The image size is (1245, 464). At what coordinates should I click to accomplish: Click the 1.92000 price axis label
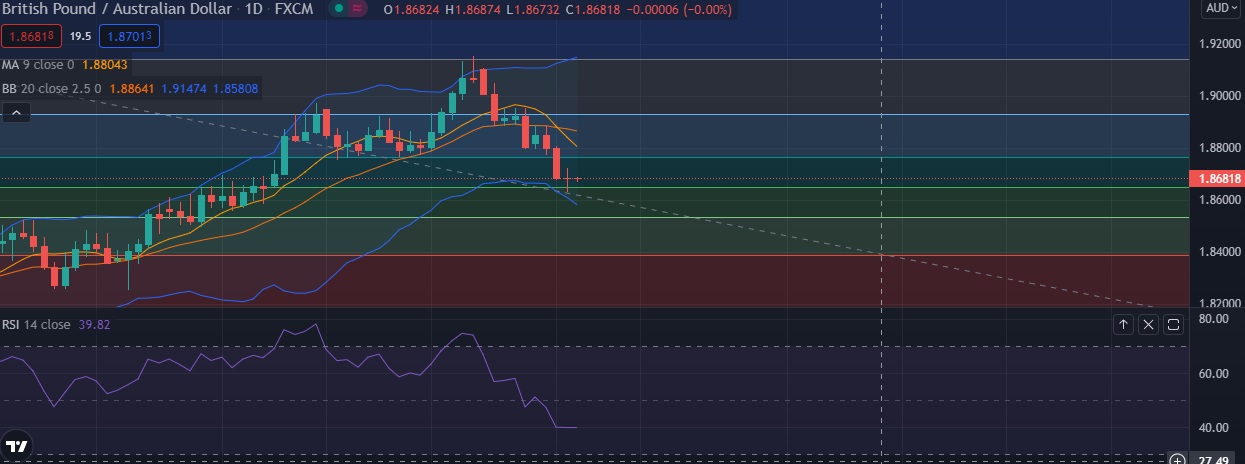click(1218, 44)
